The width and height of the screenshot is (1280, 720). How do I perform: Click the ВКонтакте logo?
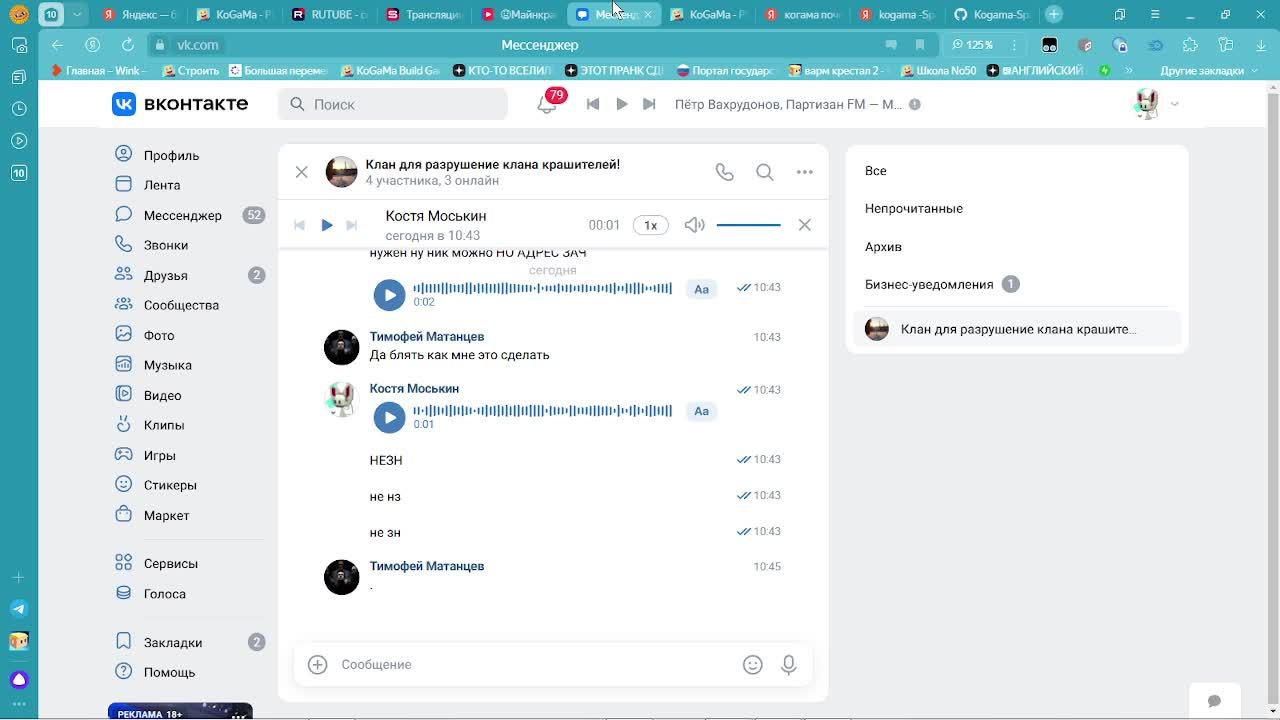[x=180, y=104]
